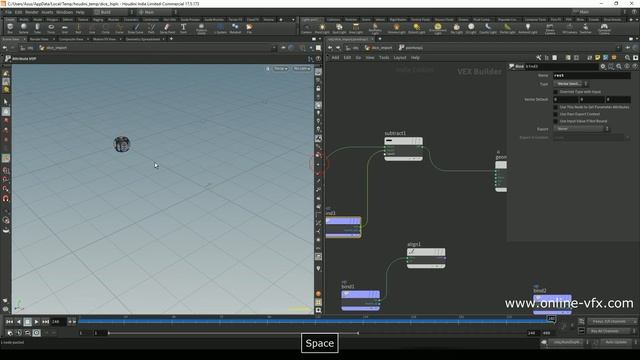Image resolution: width=640 pixels, height=360 pixels.
Task: Toggle Override Type with Input checkbox
Action: pos(556,92)
